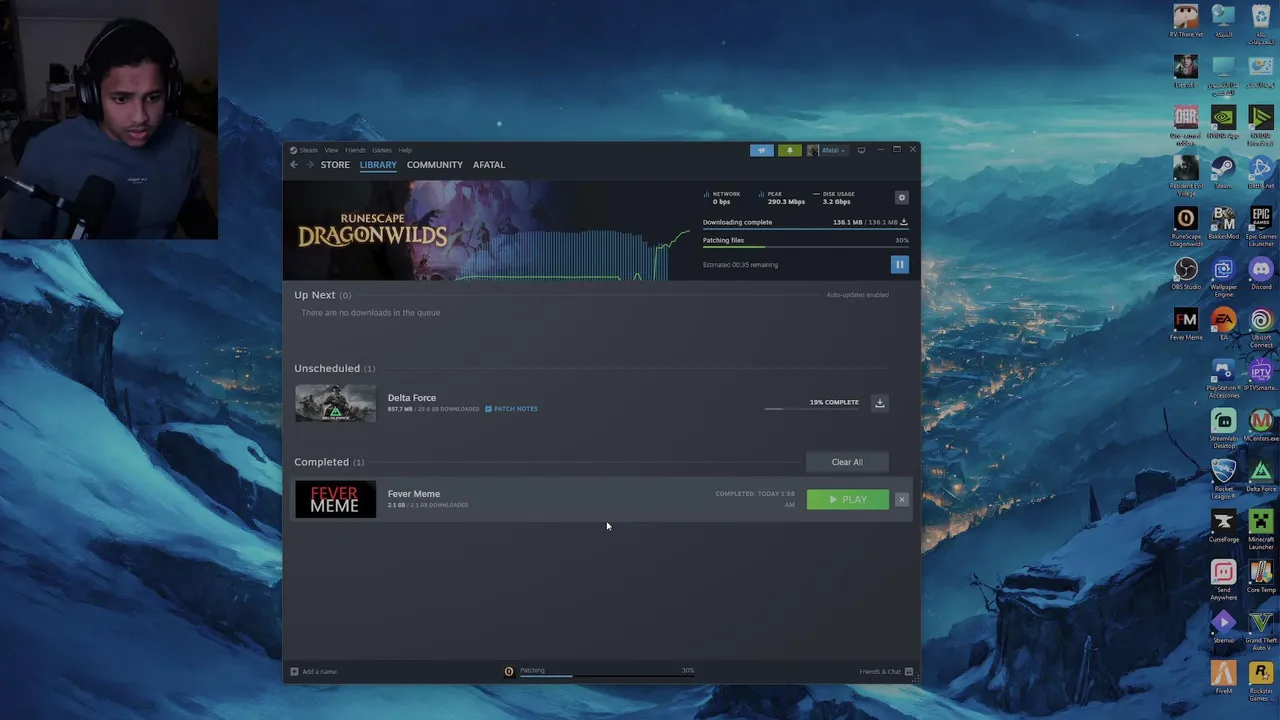Open the AFATAL profile tab
The width and height of the screenshot is (1280, 720).
tap(489, 165)
